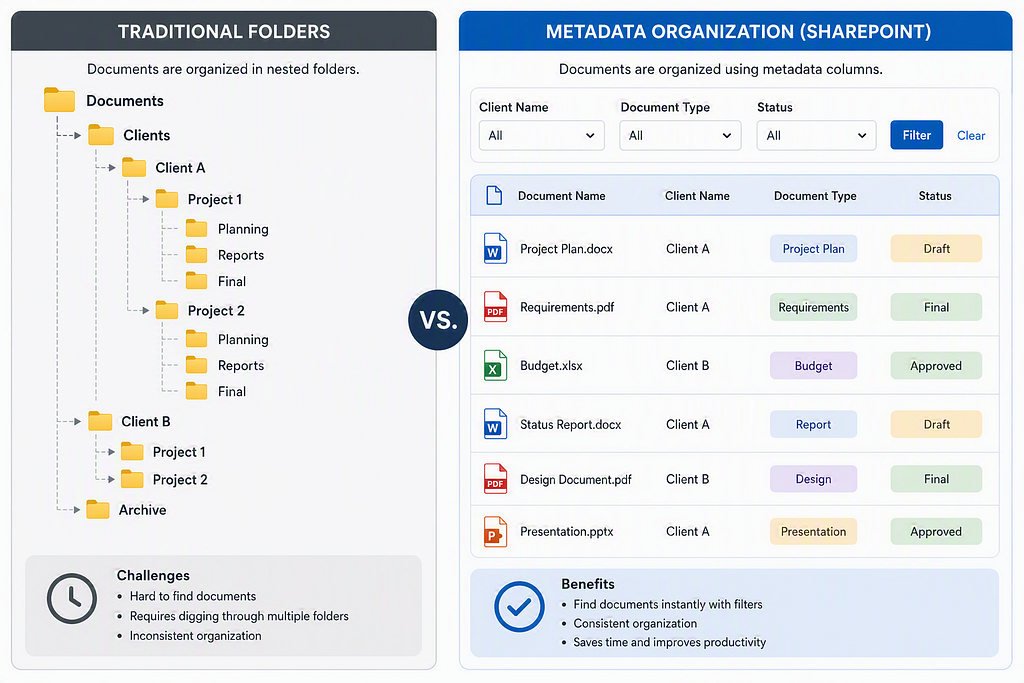This screenshot has width=1024, height=683.
Task: Click the blue Filter button
Action: point(916,135)
